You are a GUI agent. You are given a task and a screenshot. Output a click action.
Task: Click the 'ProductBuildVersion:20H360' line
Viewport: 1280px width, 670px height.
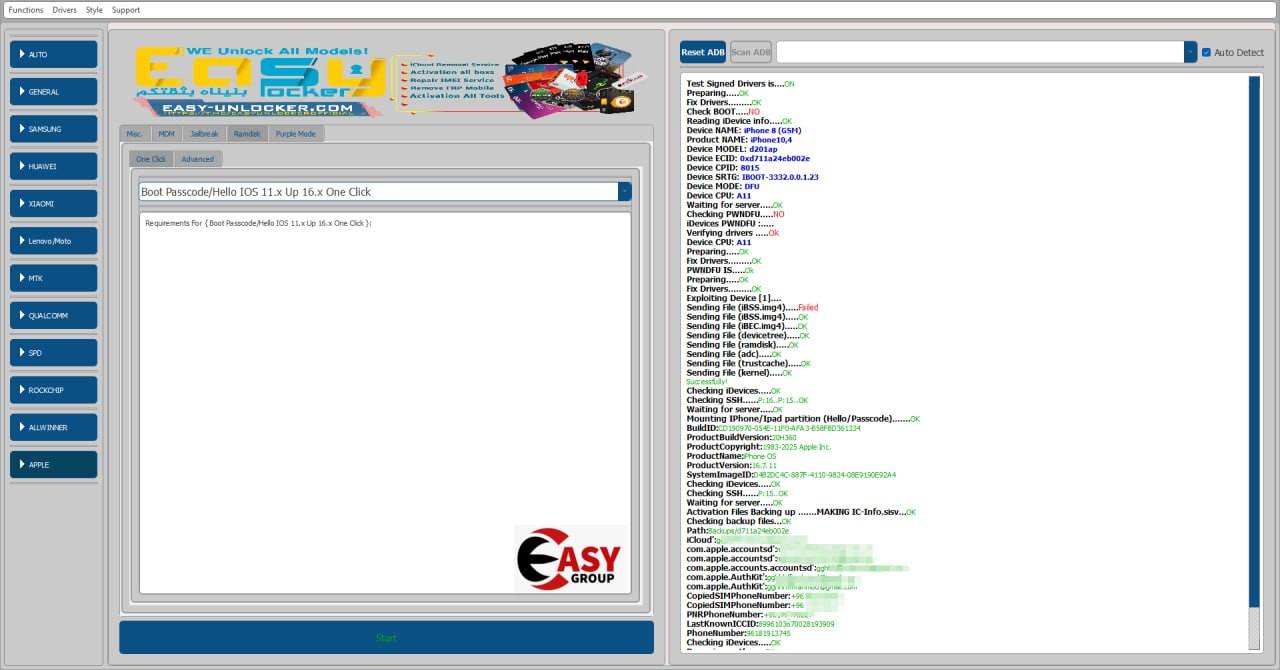point(741,438)
